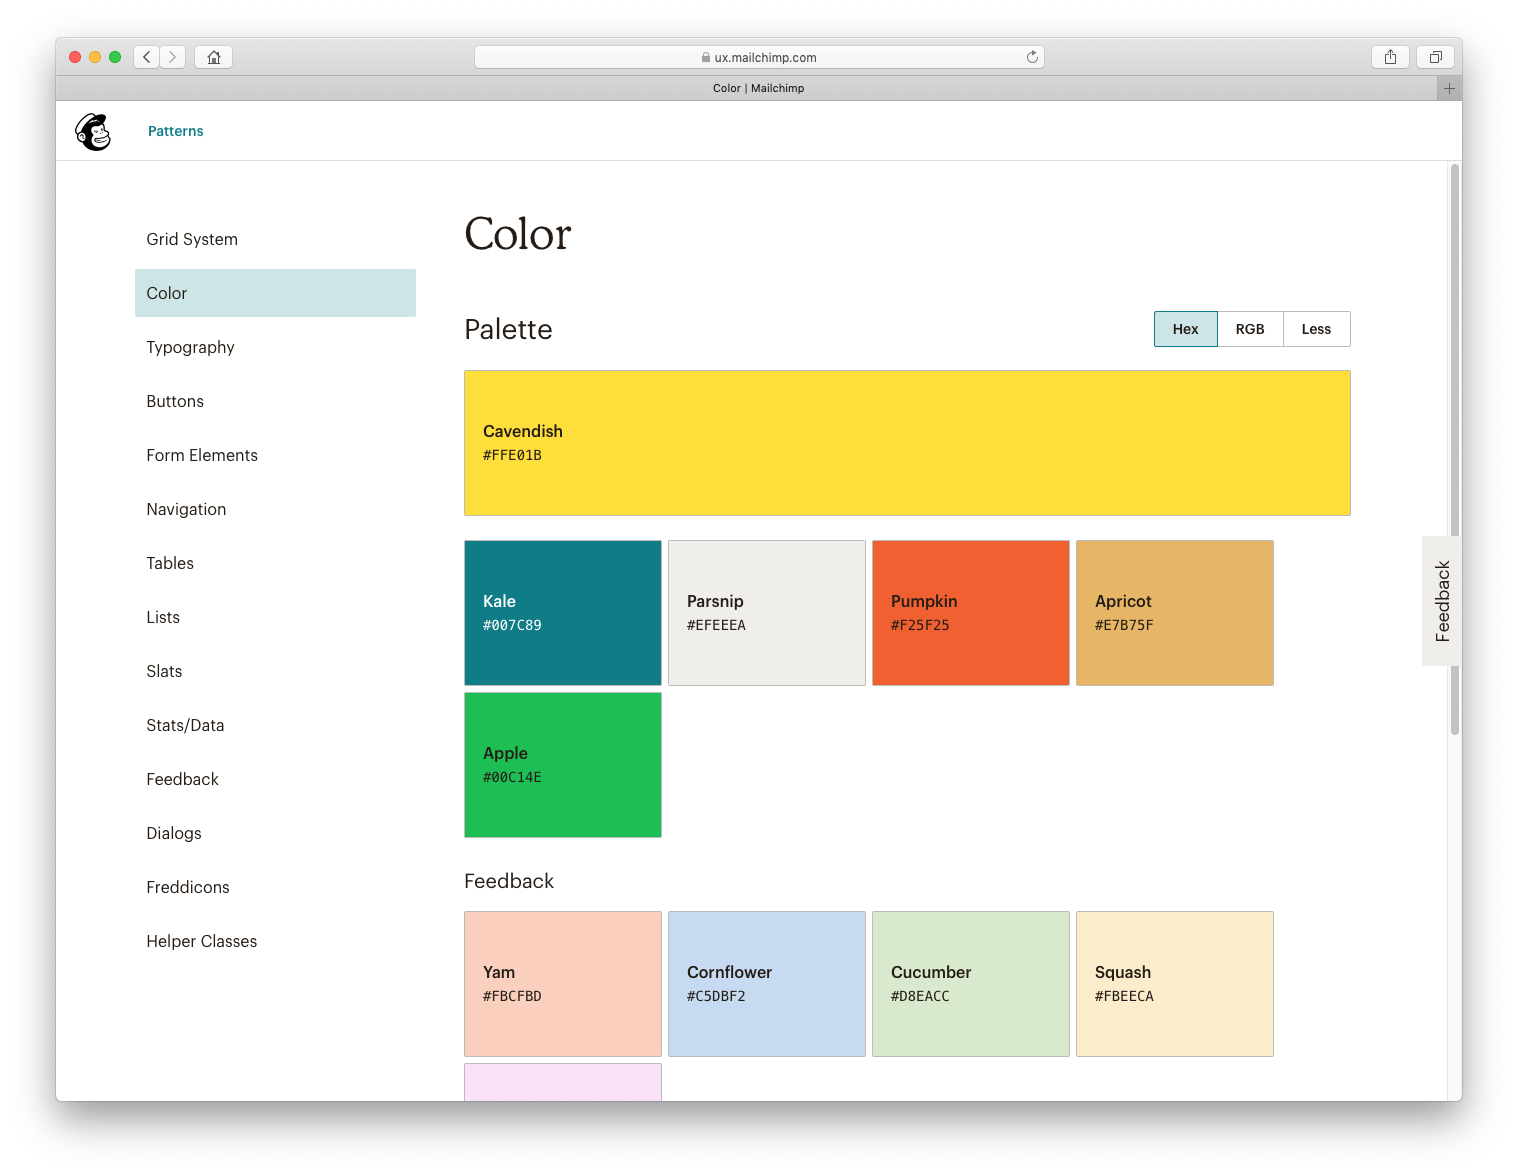Go to Feedback in sidebar

[x=275, y=779]
